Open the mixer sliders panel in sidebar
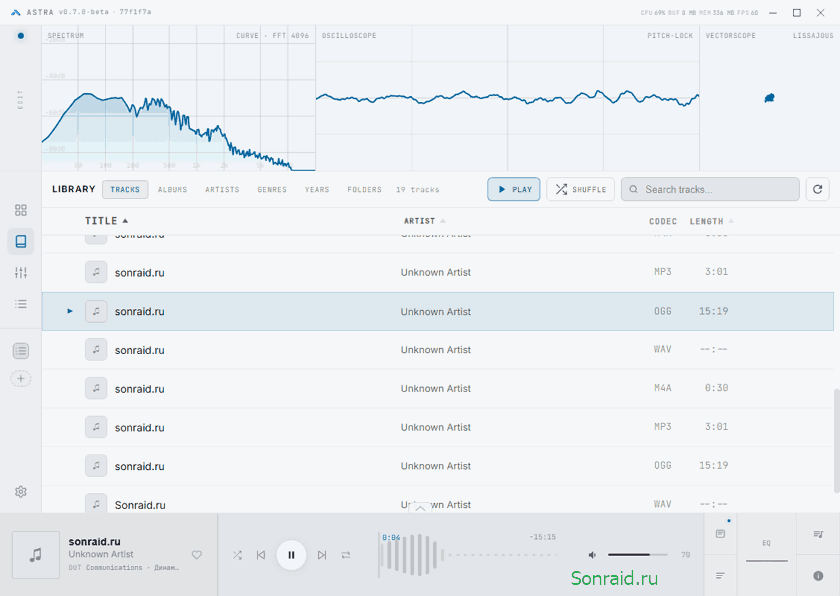The image size is (840, 596). click(21, 273)
